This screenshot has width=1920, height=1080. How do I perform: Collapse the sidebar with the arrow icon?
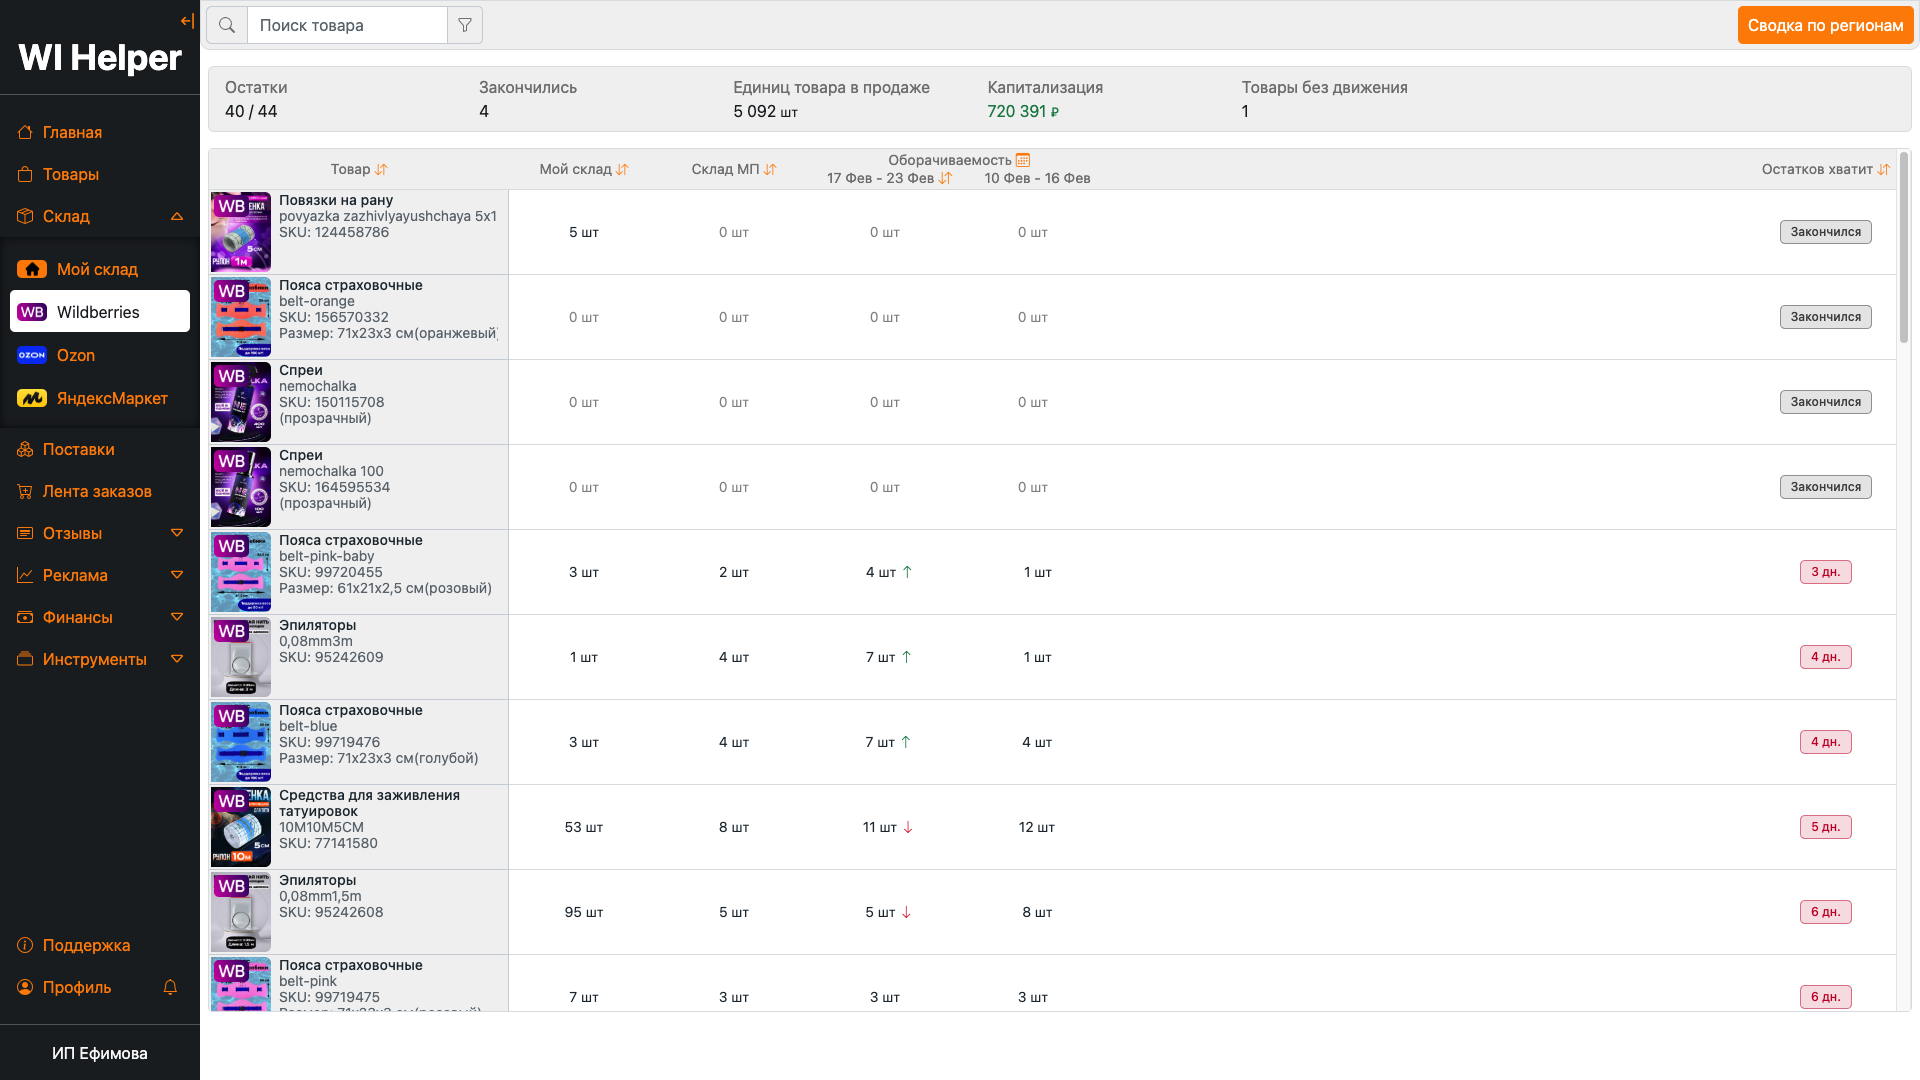coord(187,21)
